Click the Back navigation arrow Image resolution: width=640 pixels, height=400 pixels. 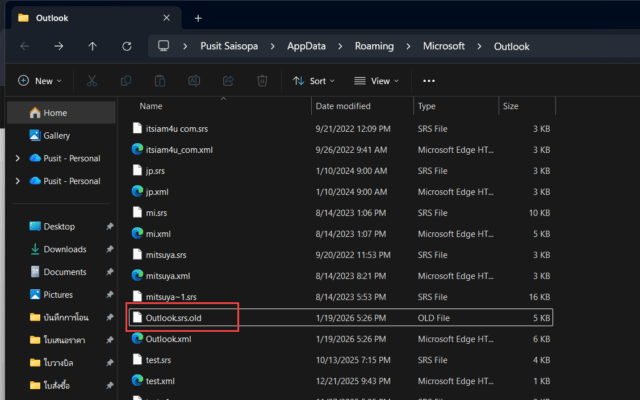[x=25, y=46]
